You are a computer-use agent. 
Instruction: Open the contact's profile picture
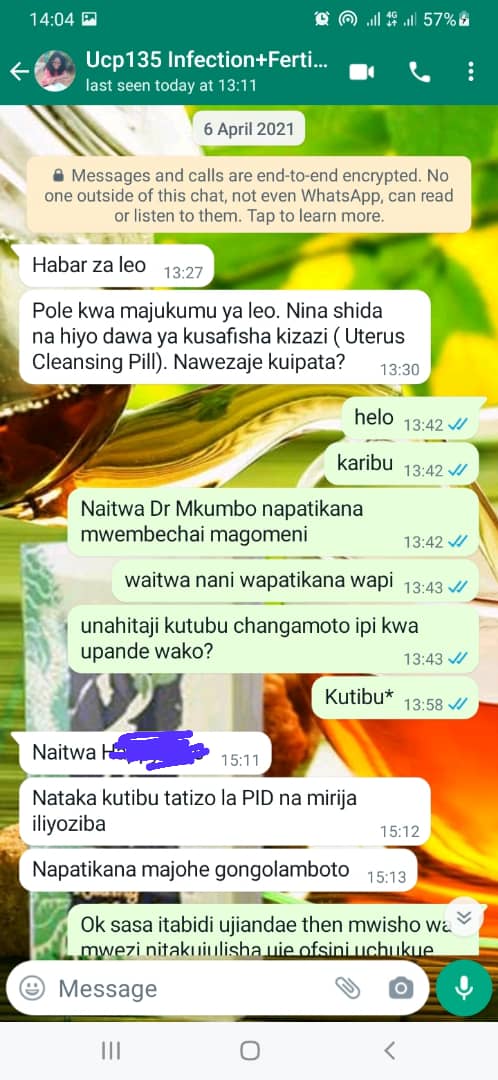(x=55, y=71)
